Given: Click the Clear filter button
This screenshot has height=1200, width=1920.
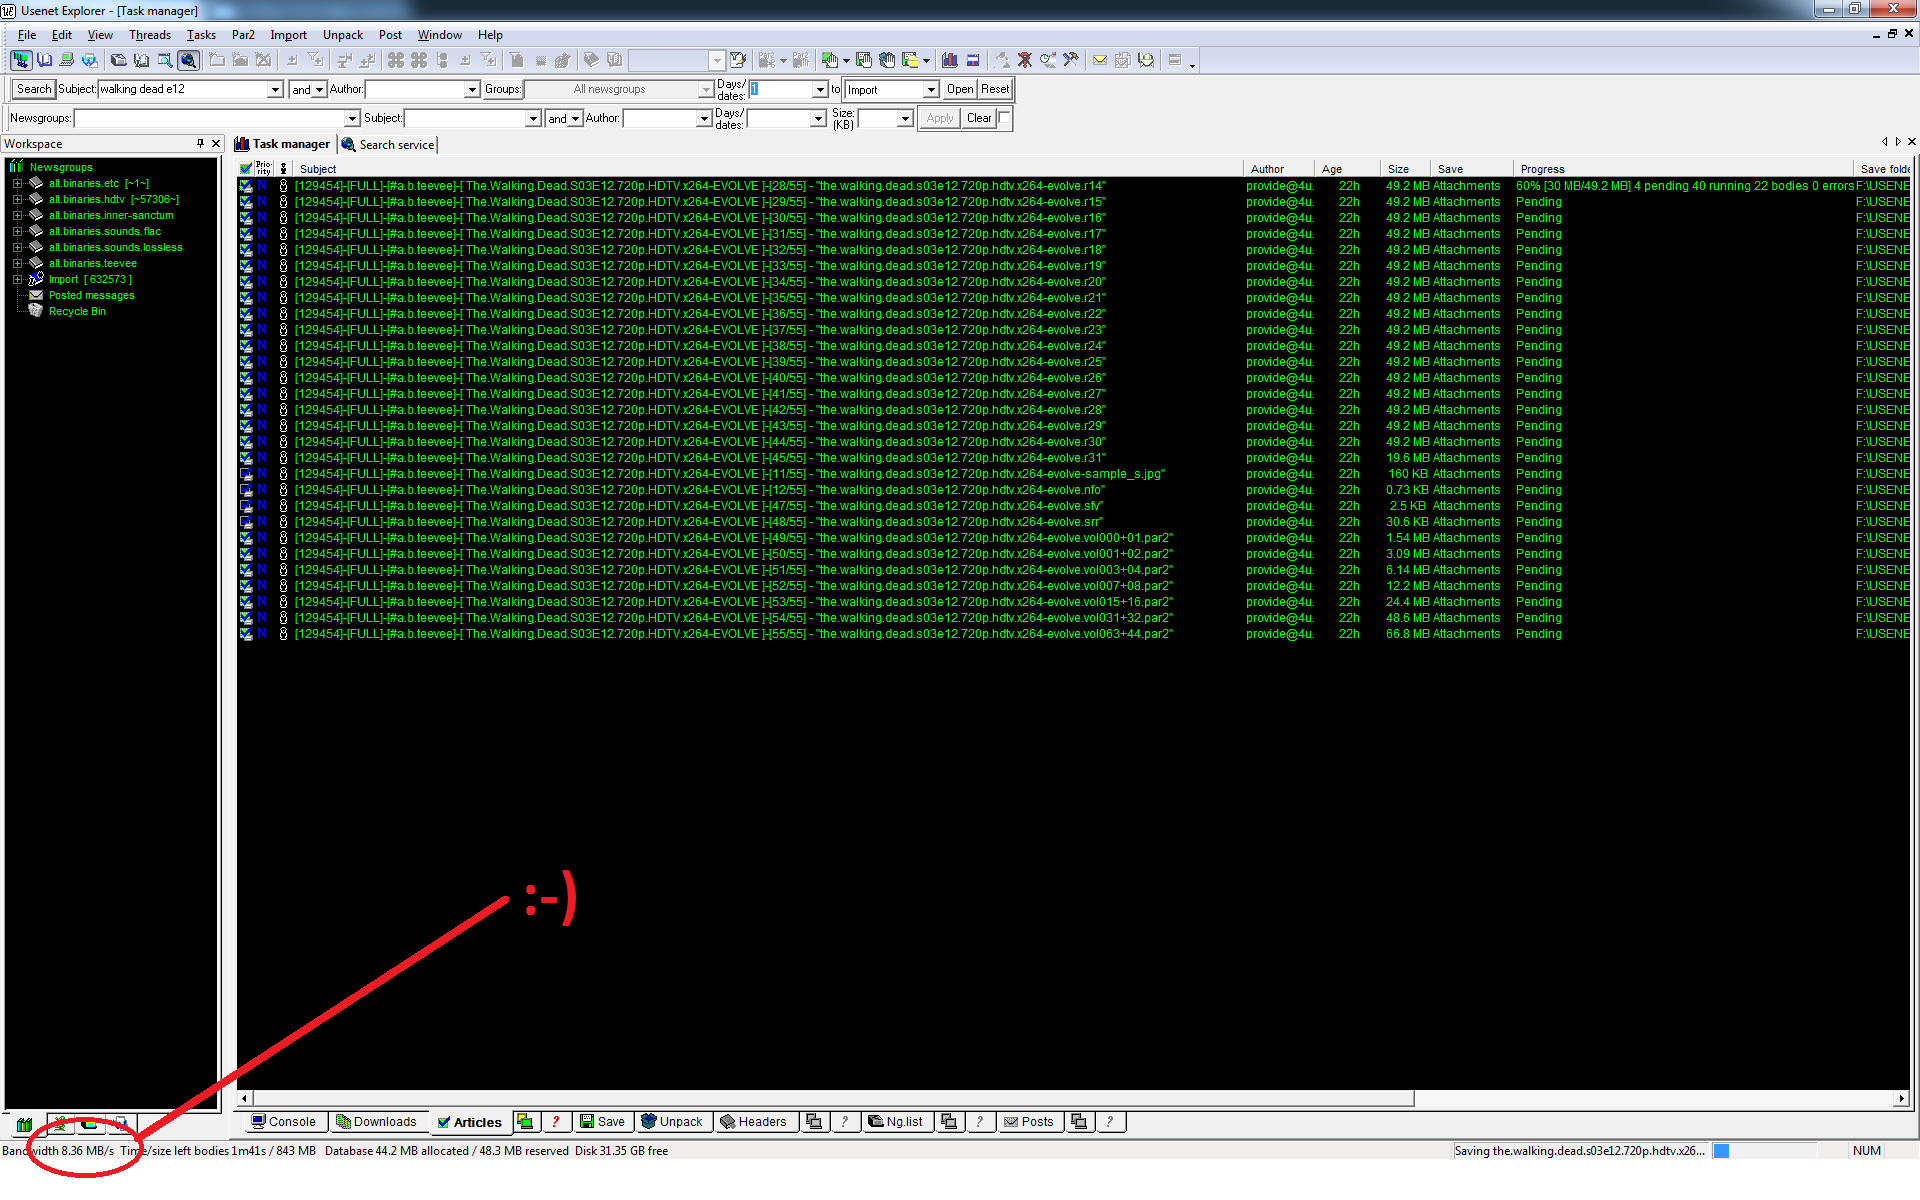Looking at the screenshot, I should click(x=979, y=118).
